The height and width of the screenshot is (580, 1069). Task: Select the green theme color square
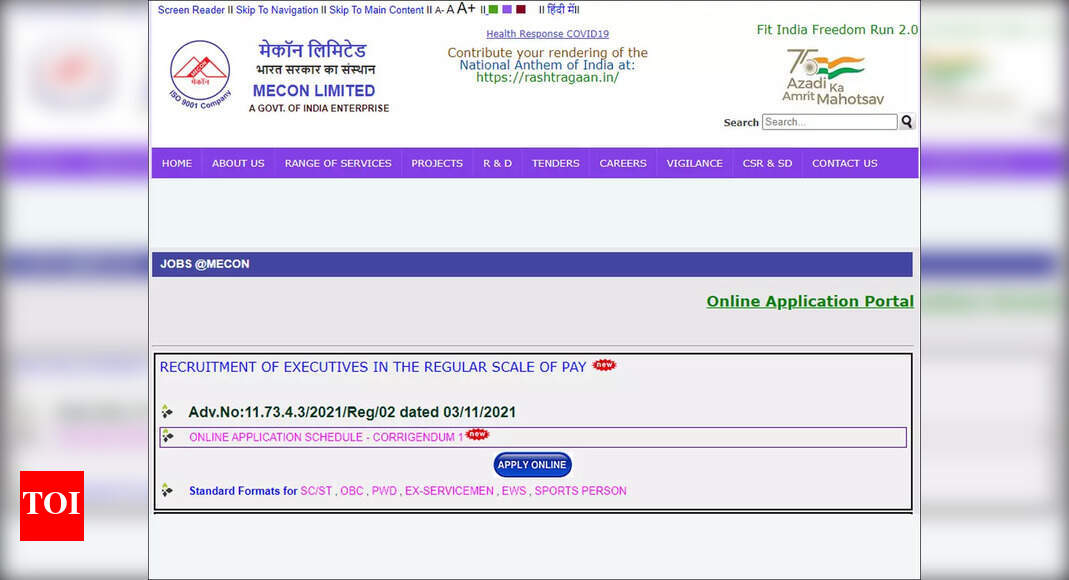click(x=493, y=9)
